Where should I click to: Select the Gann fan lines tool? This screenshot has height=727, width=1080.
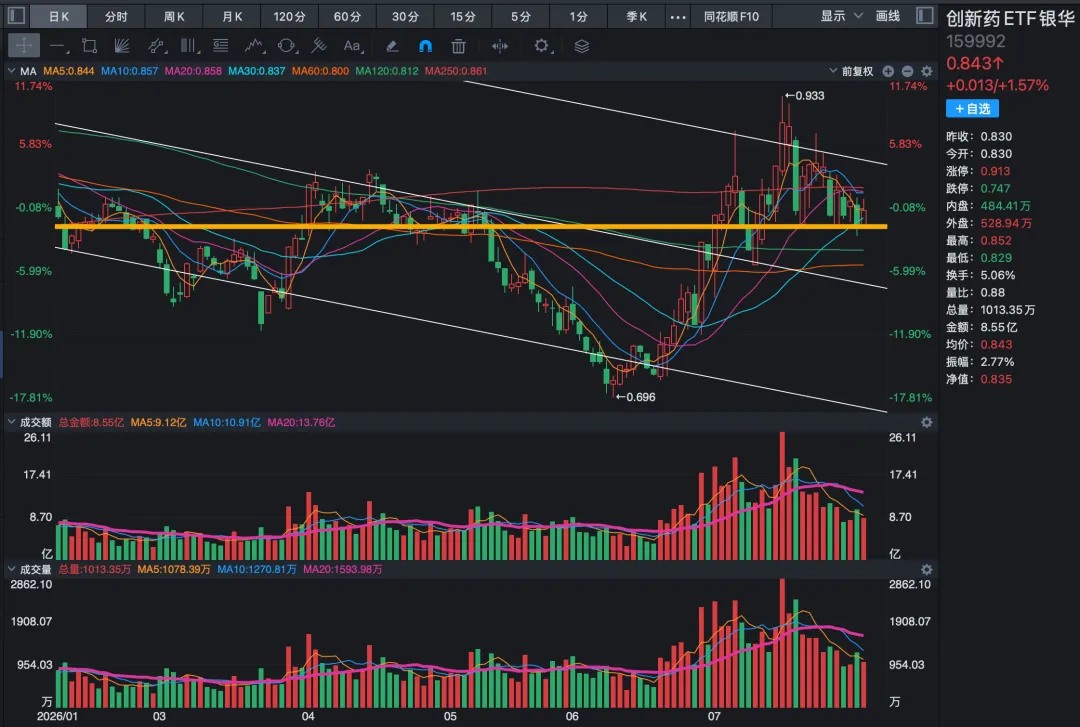[122, 46]
